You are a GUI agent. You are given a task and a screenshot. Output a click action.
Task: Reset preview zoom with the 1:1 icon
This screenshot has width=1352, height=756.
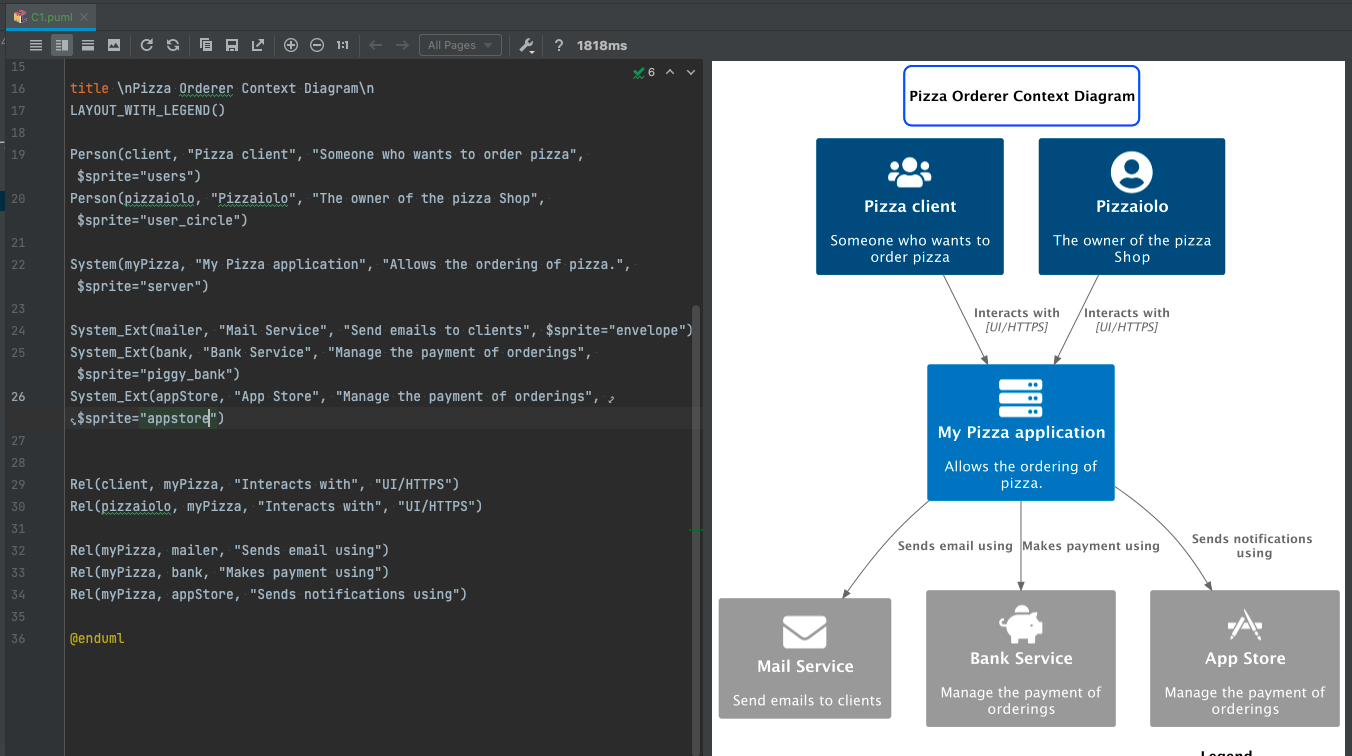pyautogui.click(x=343, y=45)
